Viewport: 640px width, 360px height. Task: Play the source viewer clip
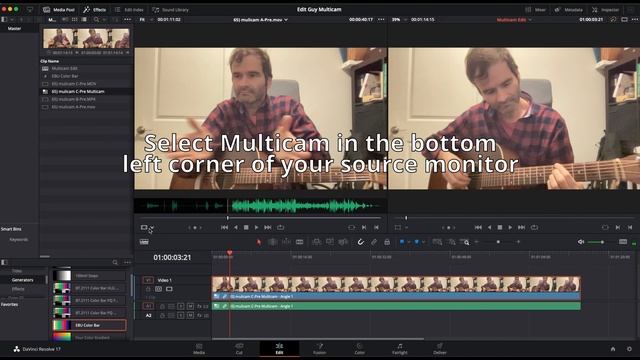(x=256, y=227)
